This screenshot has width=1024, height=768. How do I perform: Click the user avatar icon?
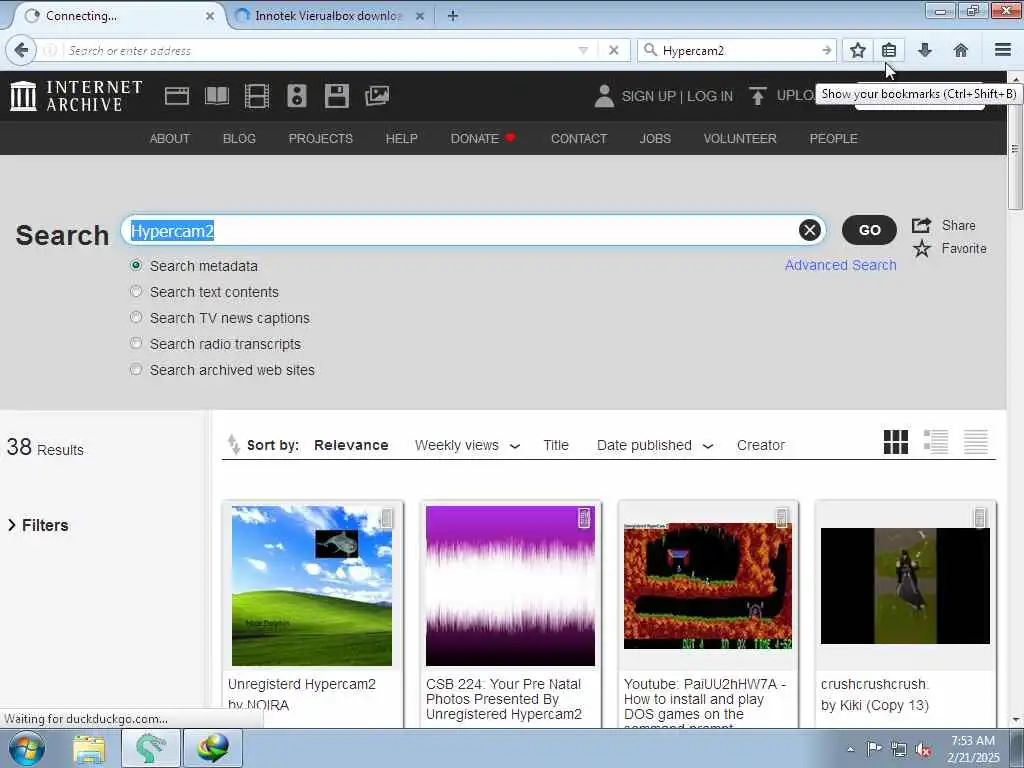pyautogui.click(x=604, y=96)
